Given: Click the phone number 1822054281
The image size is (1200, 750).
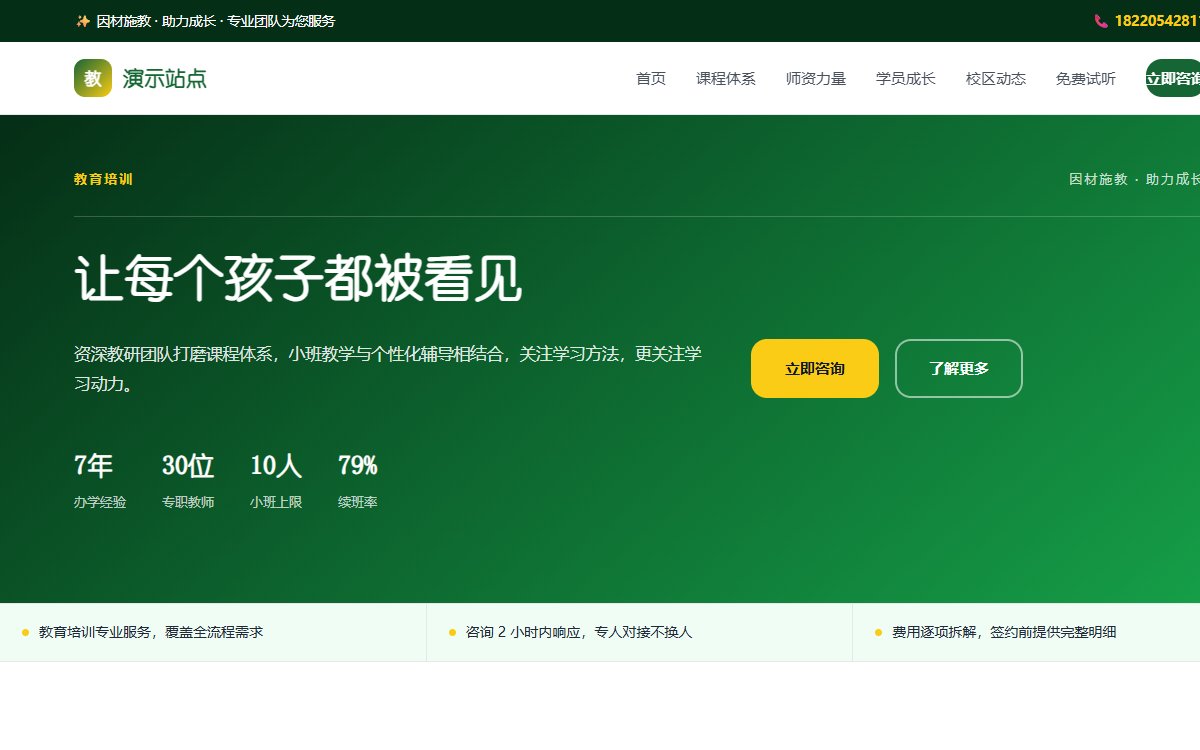Looking at the screenshot, I should (1157, 21).
